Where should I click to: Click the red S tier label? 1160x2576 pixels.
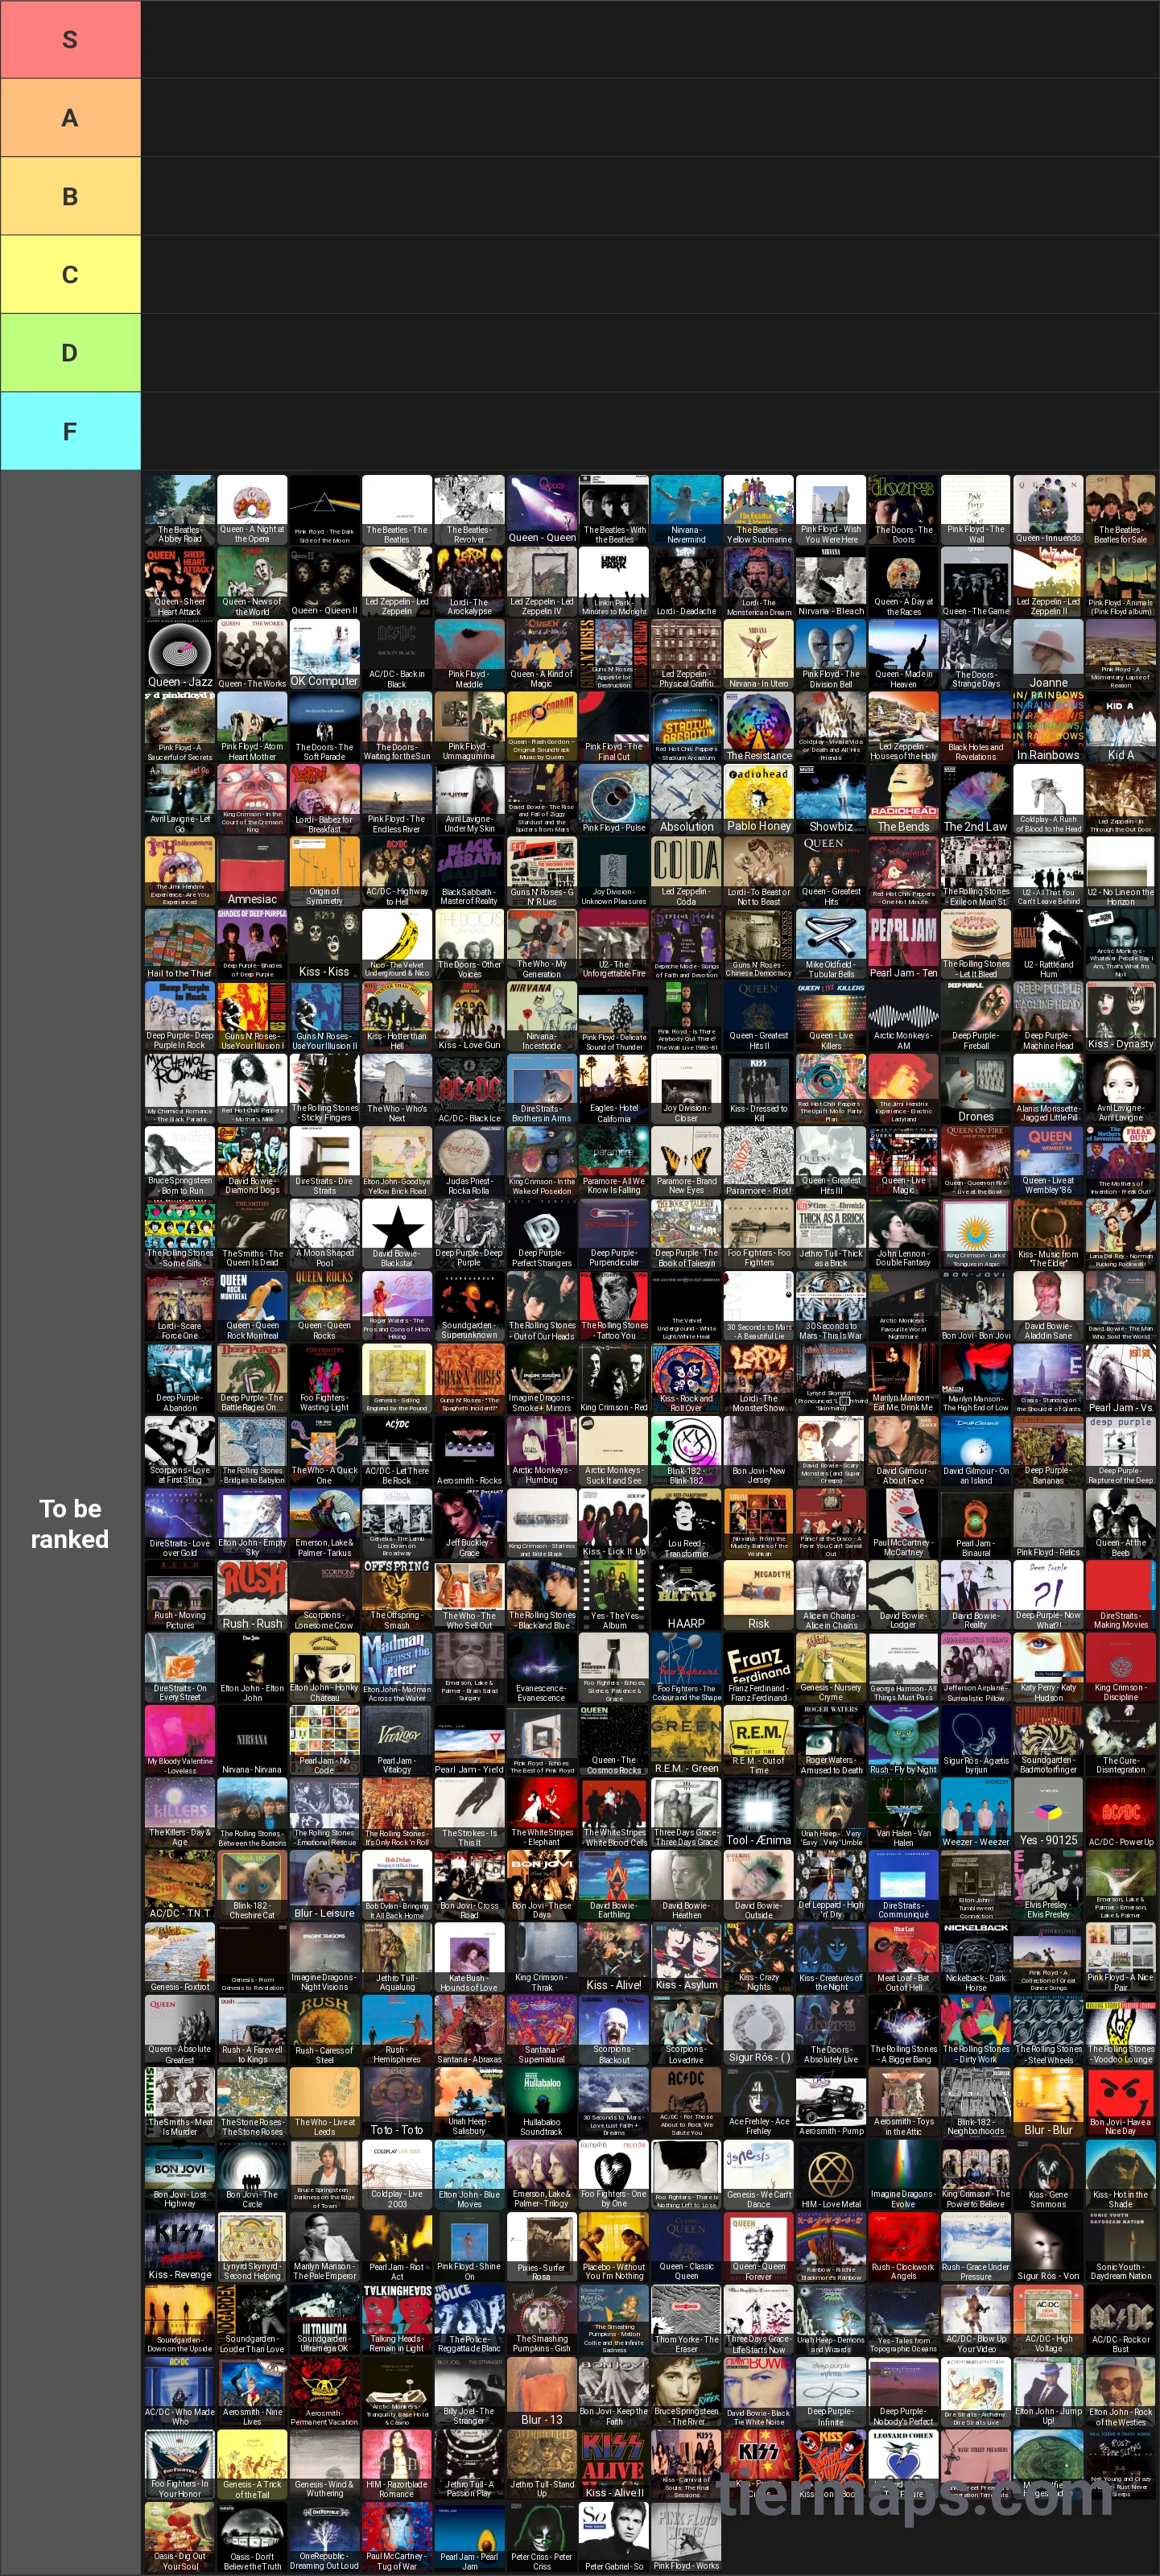(x=70, y=39)
